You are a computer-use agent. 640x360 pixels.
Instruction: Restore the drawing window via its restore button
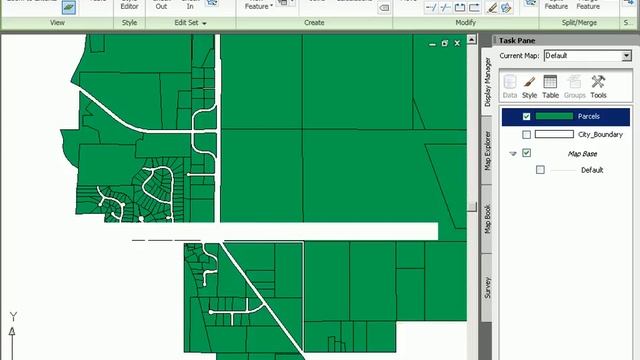point(445,43)
